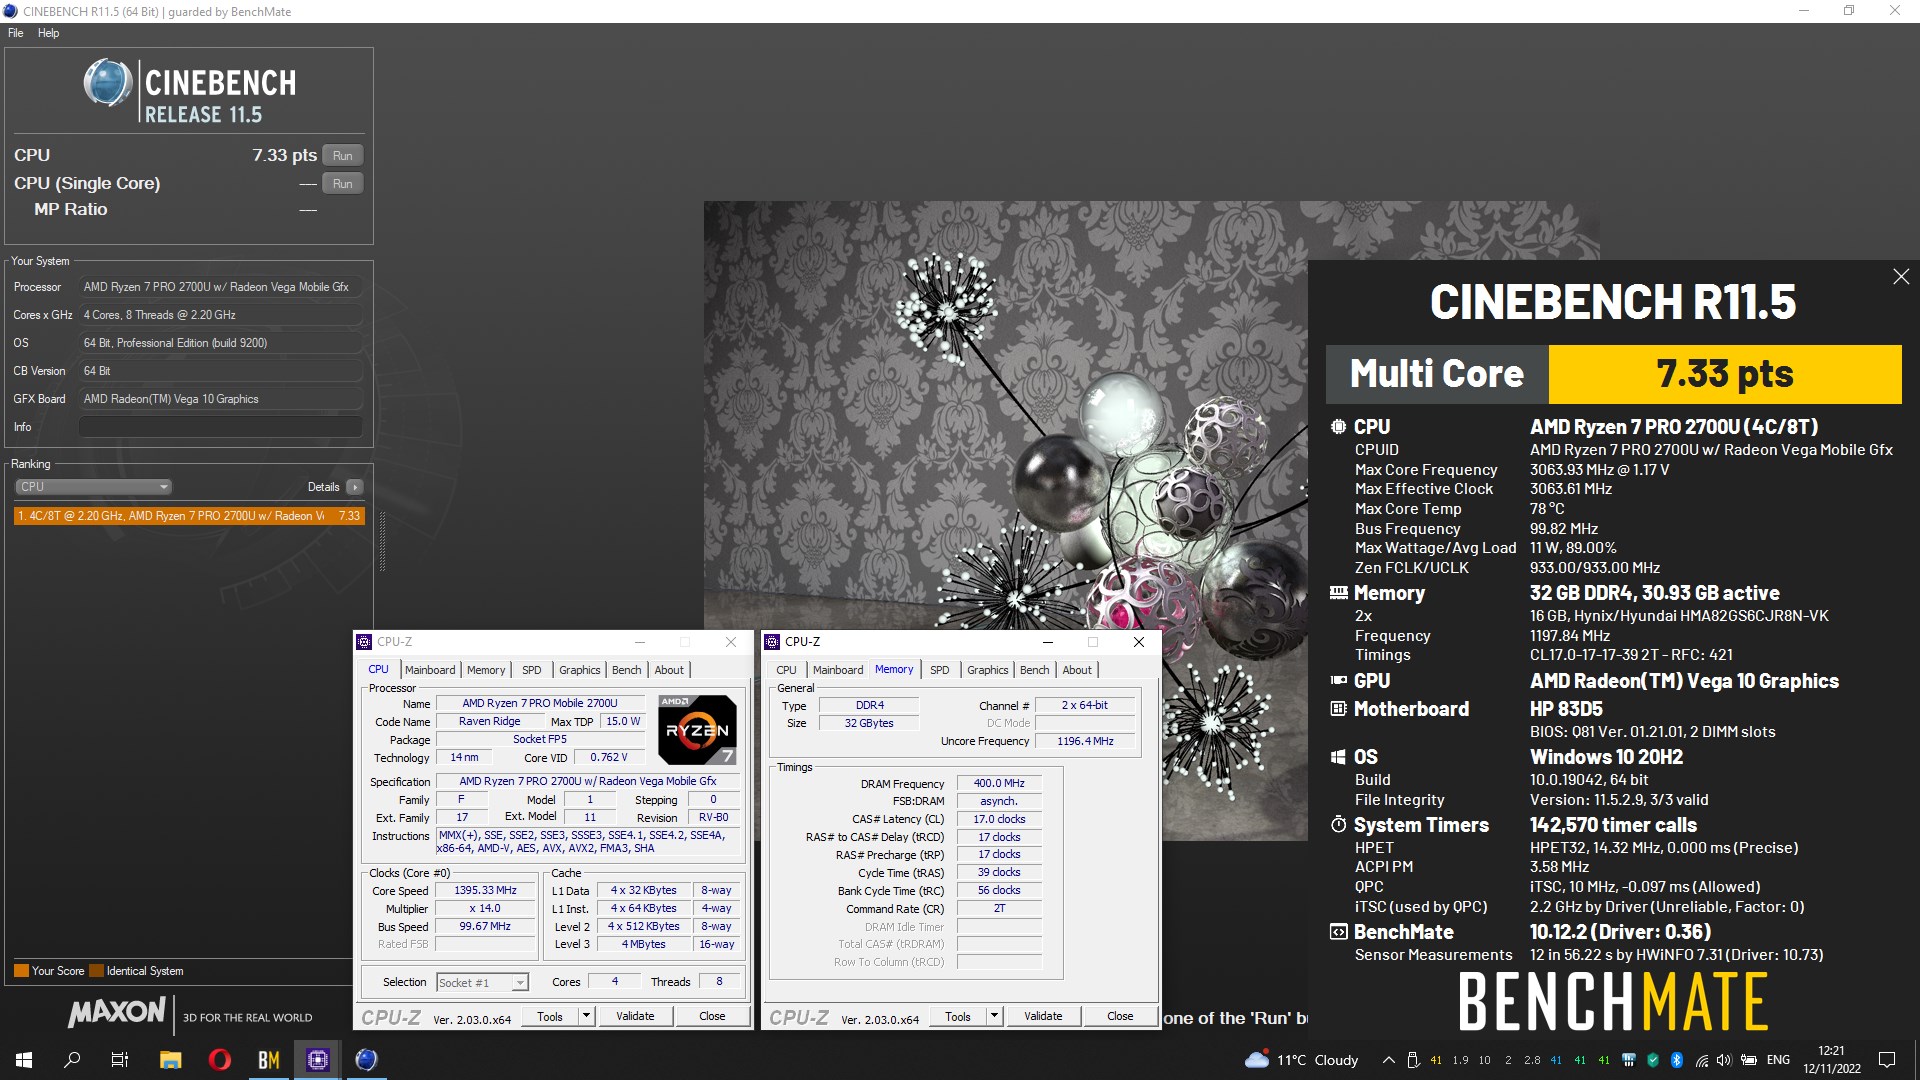Click Tools button in right CPU-Z window
The height and width of the screenshot is (1080, 1920).
click(x=958, y=1016)
